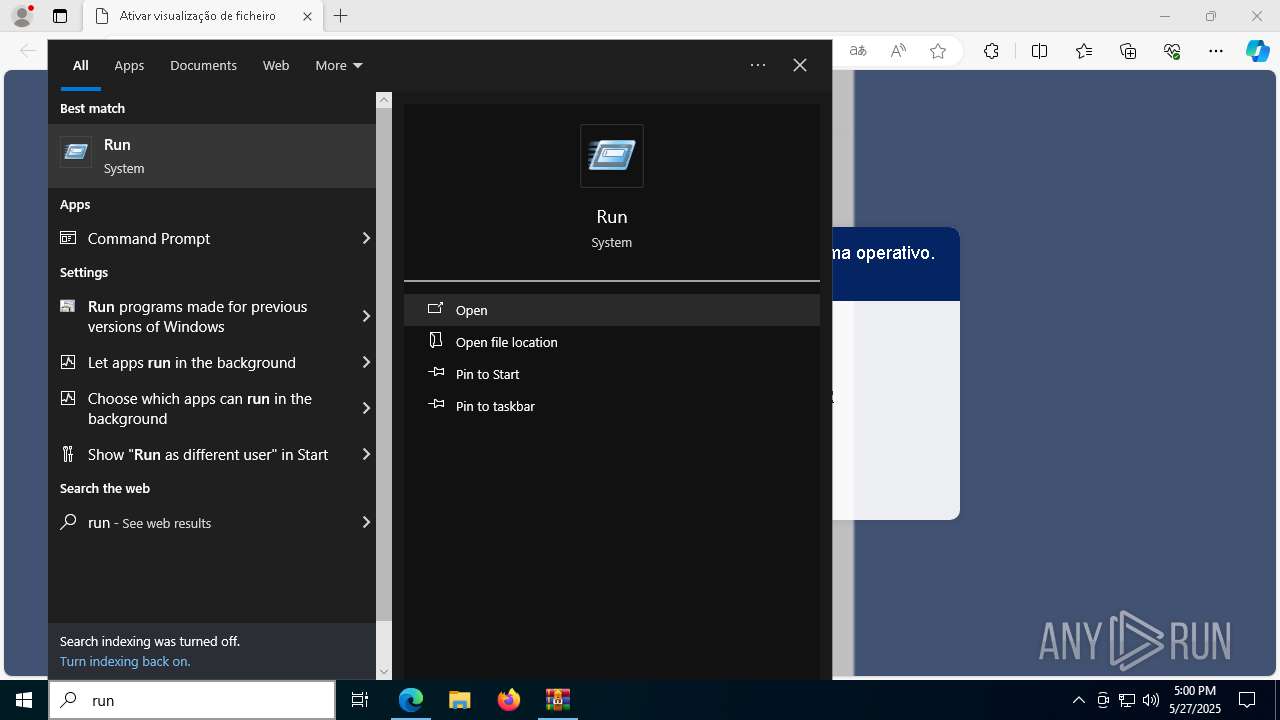This screenshot has width=1280, height=720.
Task: Expand Run programs for previous versions arrow
Action: (366, 316)
